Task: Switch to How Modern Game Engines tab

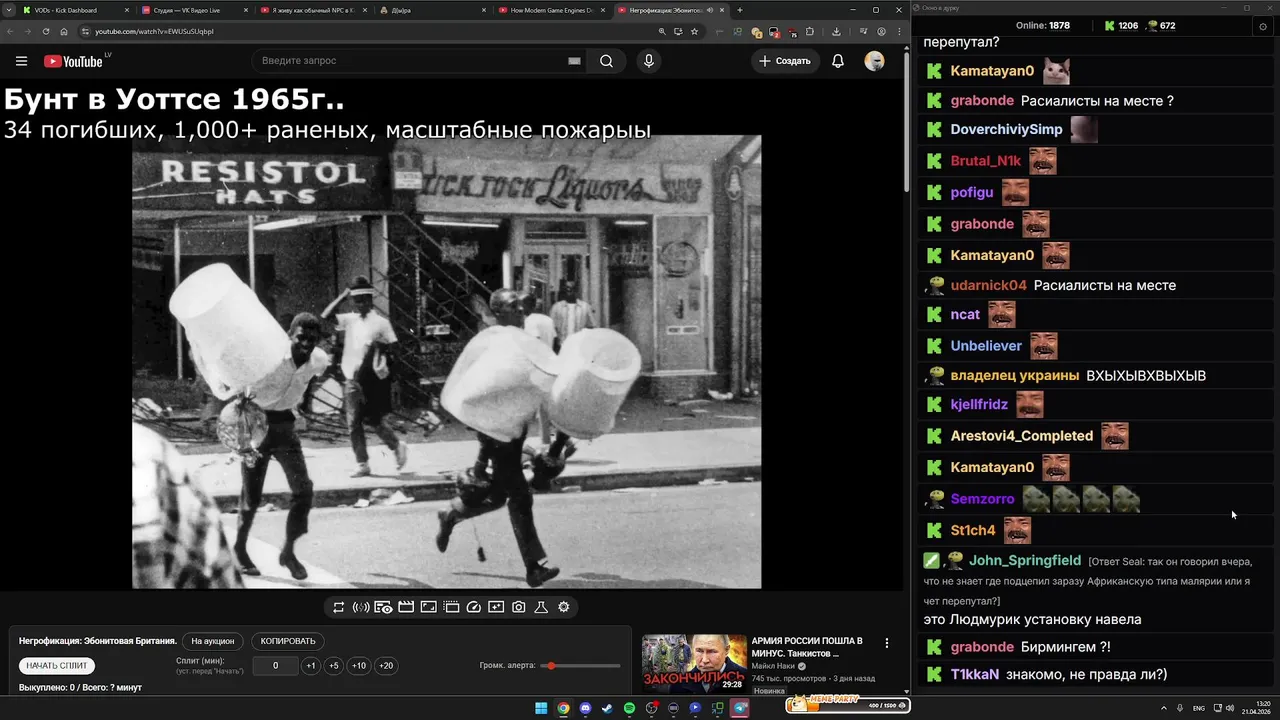Action: click(x=549, y=10)
